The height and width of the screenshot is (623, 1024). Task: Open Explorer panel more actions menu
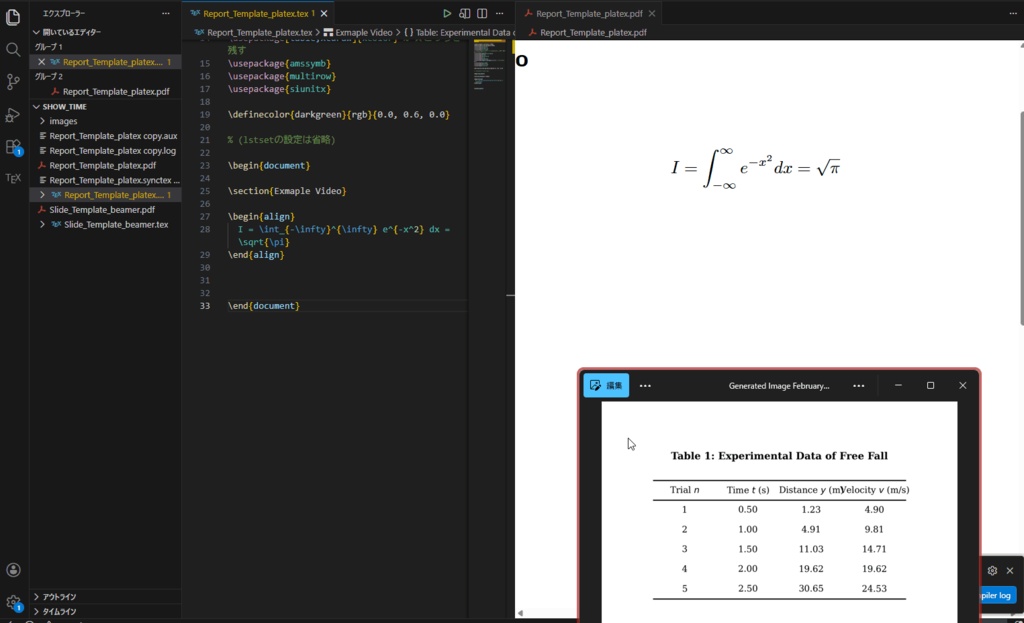pyautogui.click(x=166, y=13)
